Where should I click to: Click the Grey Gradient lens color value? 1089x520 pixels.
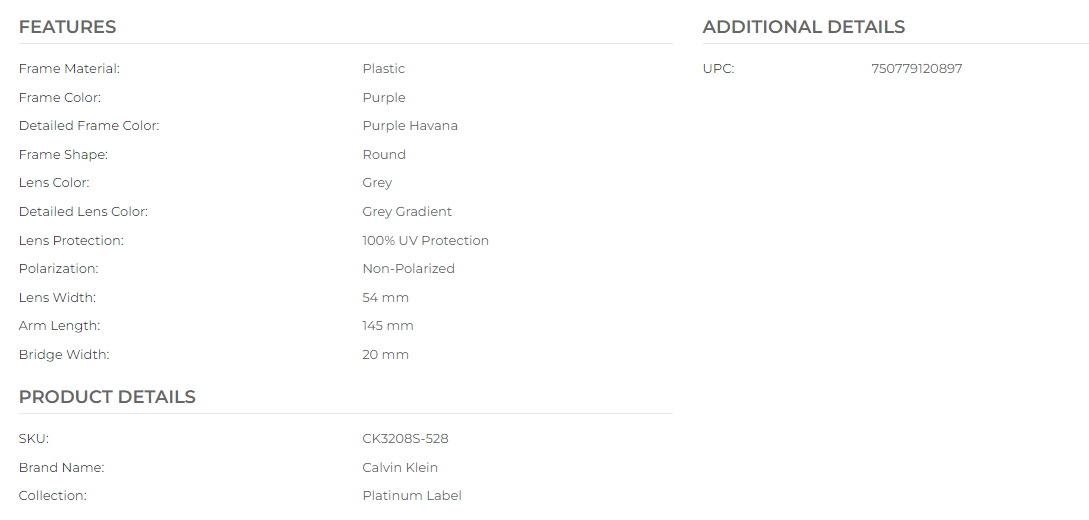(x=407, y=212)
